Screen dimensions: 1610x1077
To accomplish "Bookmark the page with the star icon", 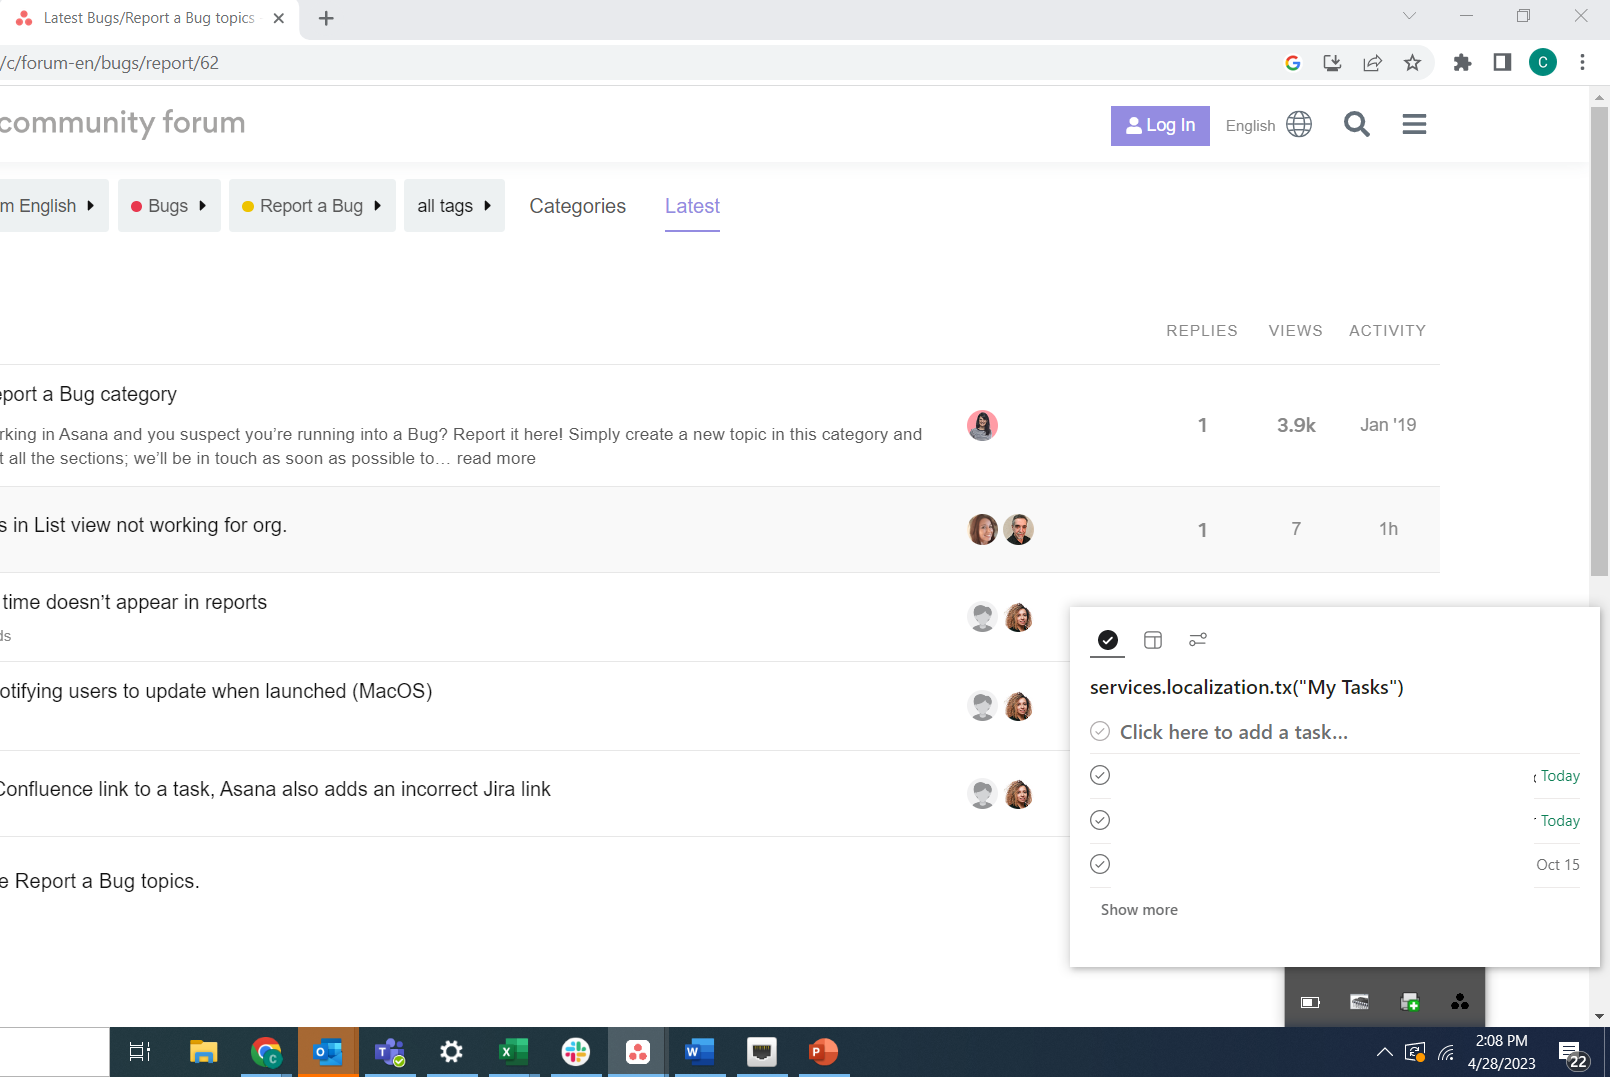I will [1412, 62].
